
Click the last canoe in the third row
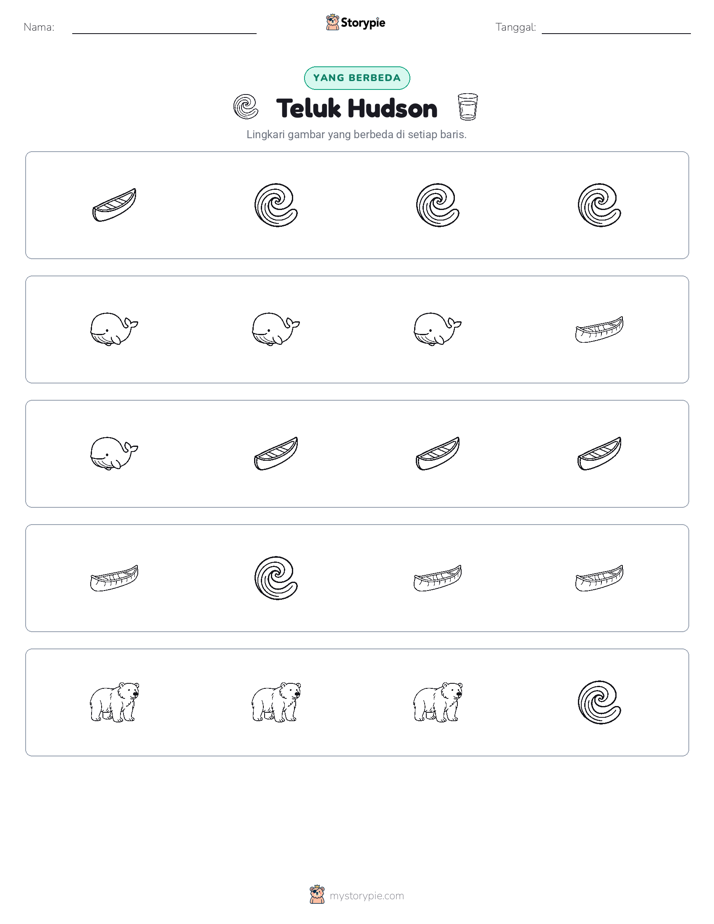tap(599, 453)
